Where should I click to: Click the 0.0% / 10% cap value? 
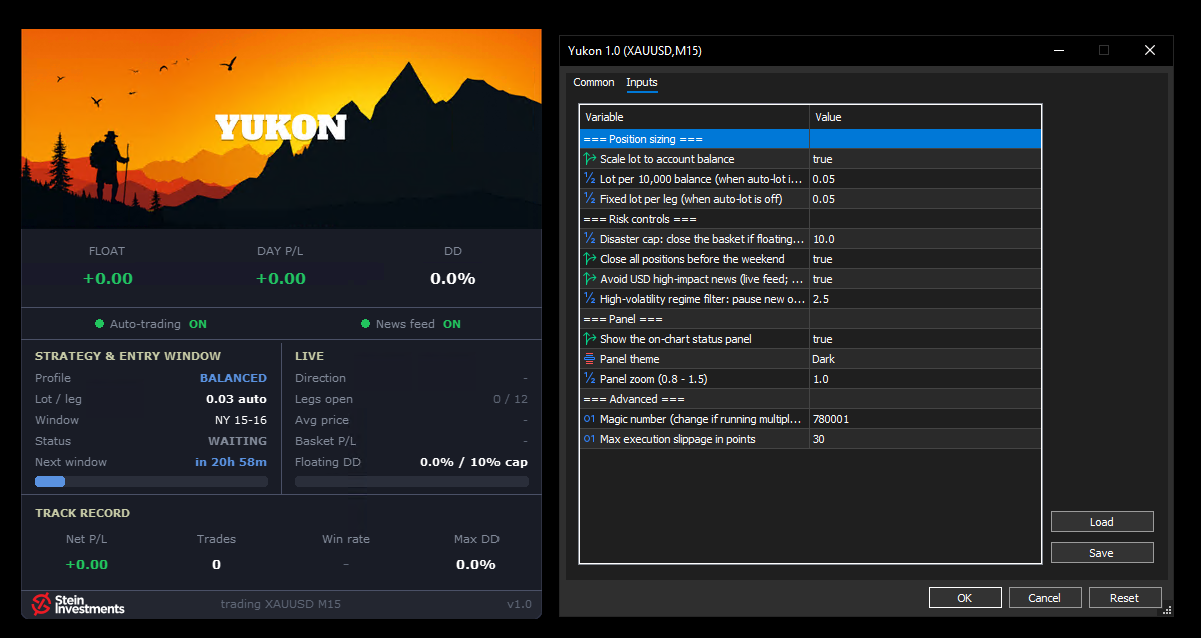point(474,462)
